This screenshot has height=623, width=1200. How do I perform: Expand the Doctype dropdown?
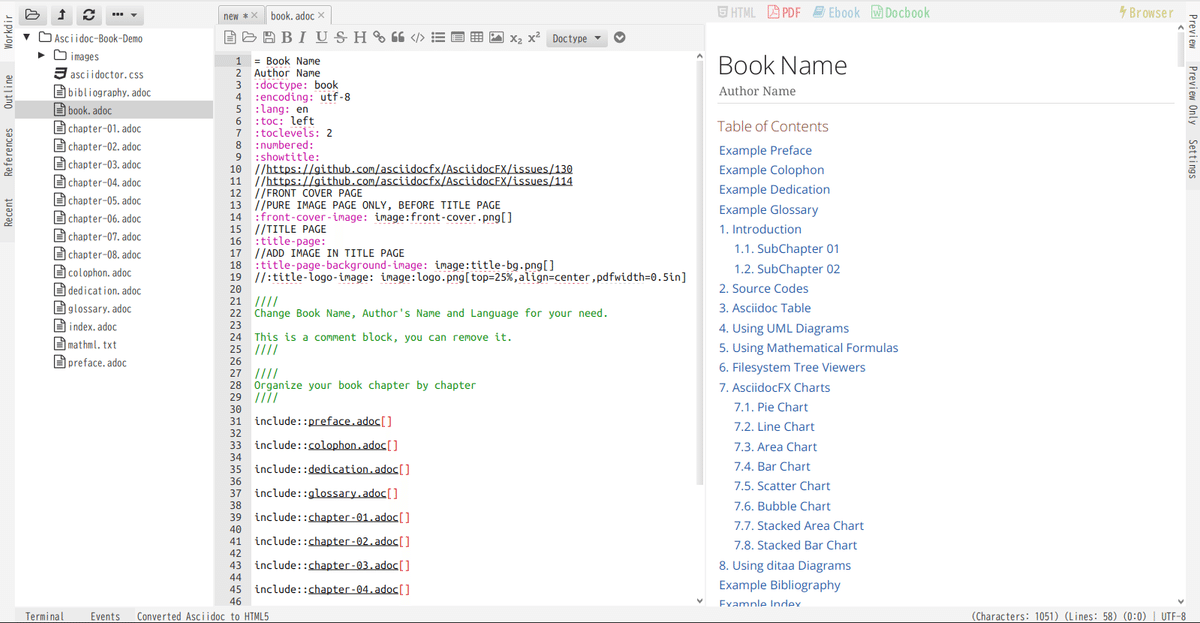click(578, 38)
